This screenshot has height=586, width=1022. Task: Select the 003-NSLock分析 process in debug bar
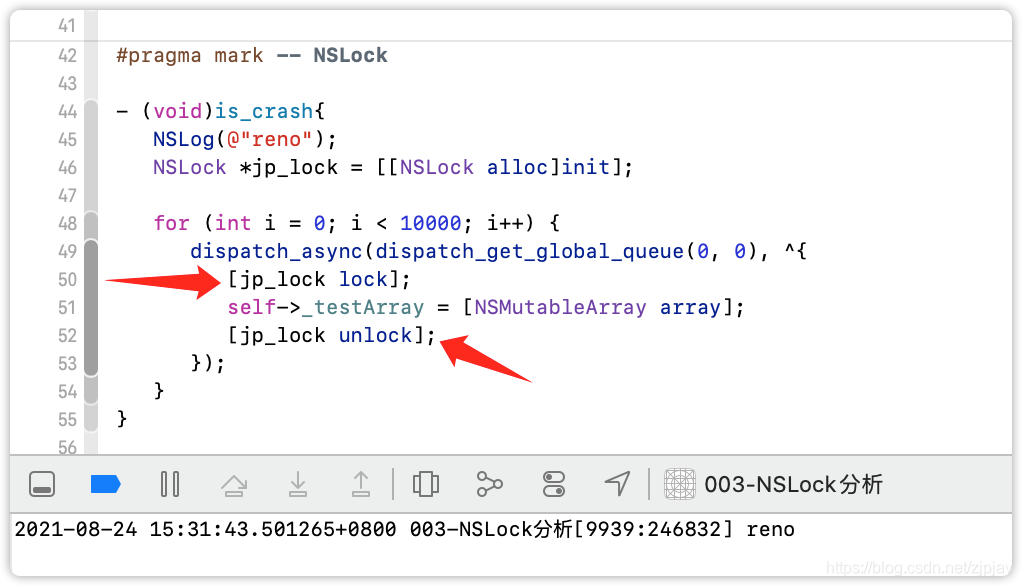click(793, 484)
